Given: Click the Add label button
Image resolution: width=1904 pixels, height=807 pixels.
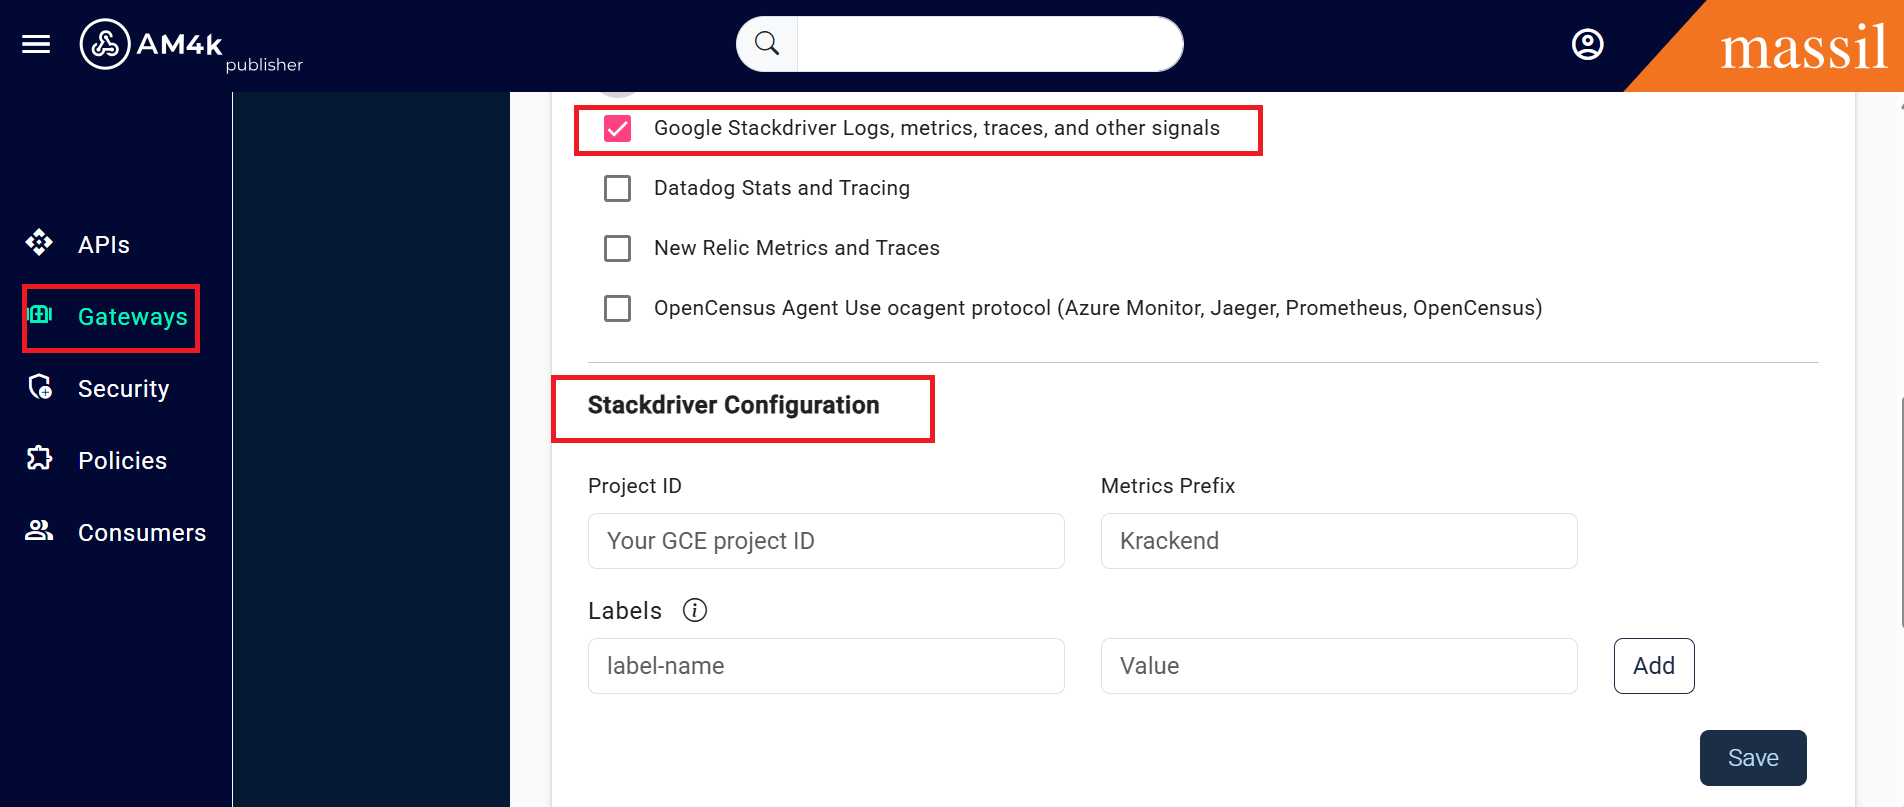Looking at the screenshot, I should pos(1653,666).
